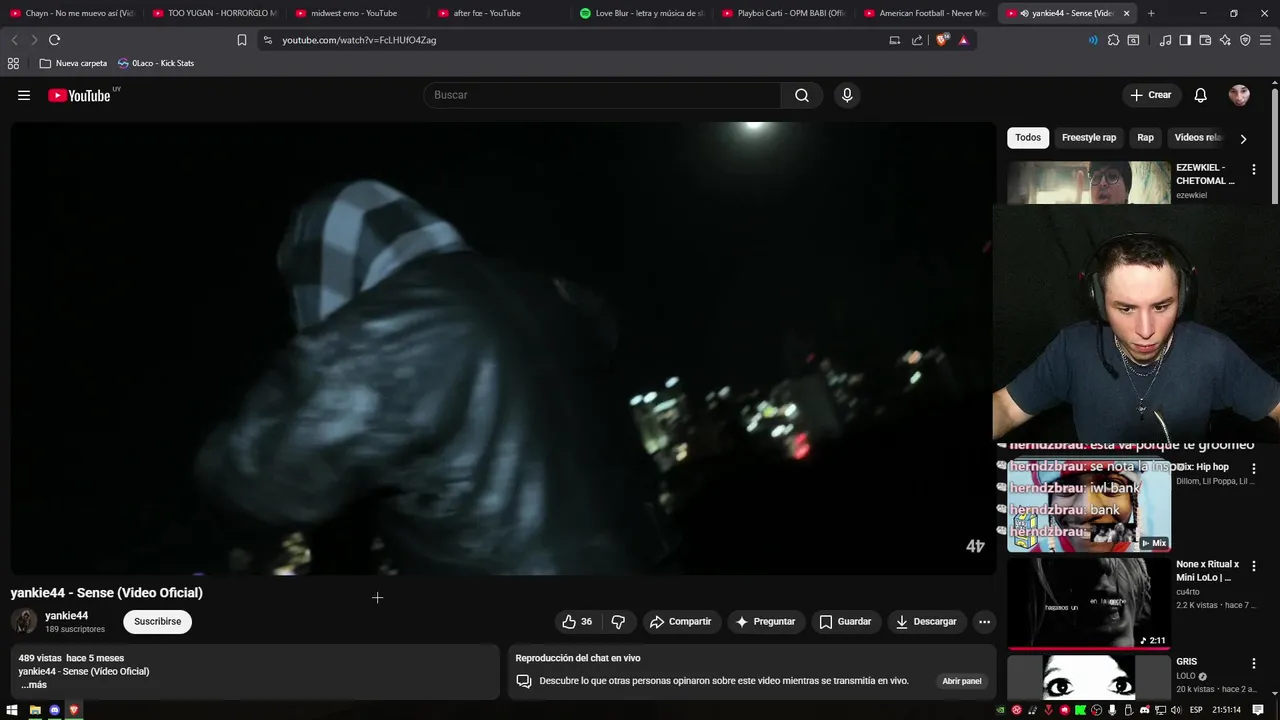Start voice search with the microphone
This screenshot has width=1280, height=720.
click(847, 95)
